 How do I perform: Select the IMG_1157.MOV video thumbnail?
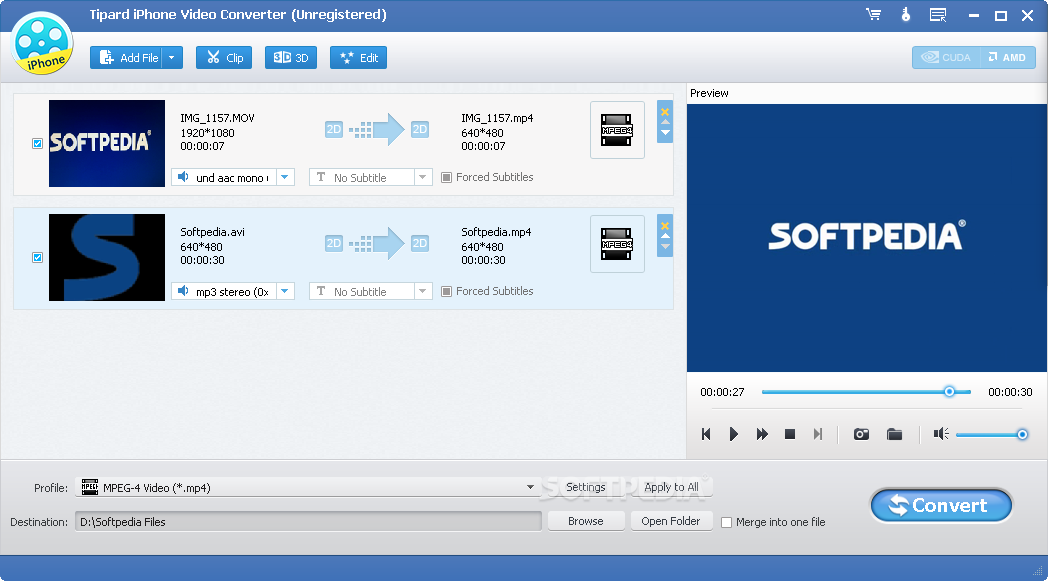click(107, 143)
